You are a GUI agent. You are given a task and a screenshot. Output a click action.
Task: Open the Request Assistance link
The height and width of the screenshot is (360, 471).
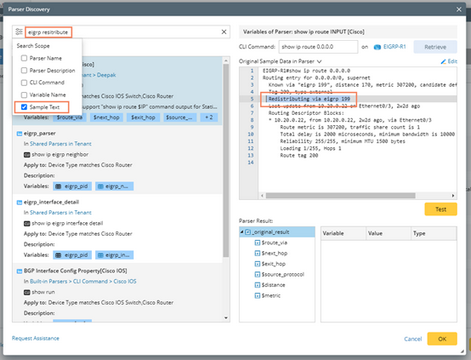tap(35, 338)
